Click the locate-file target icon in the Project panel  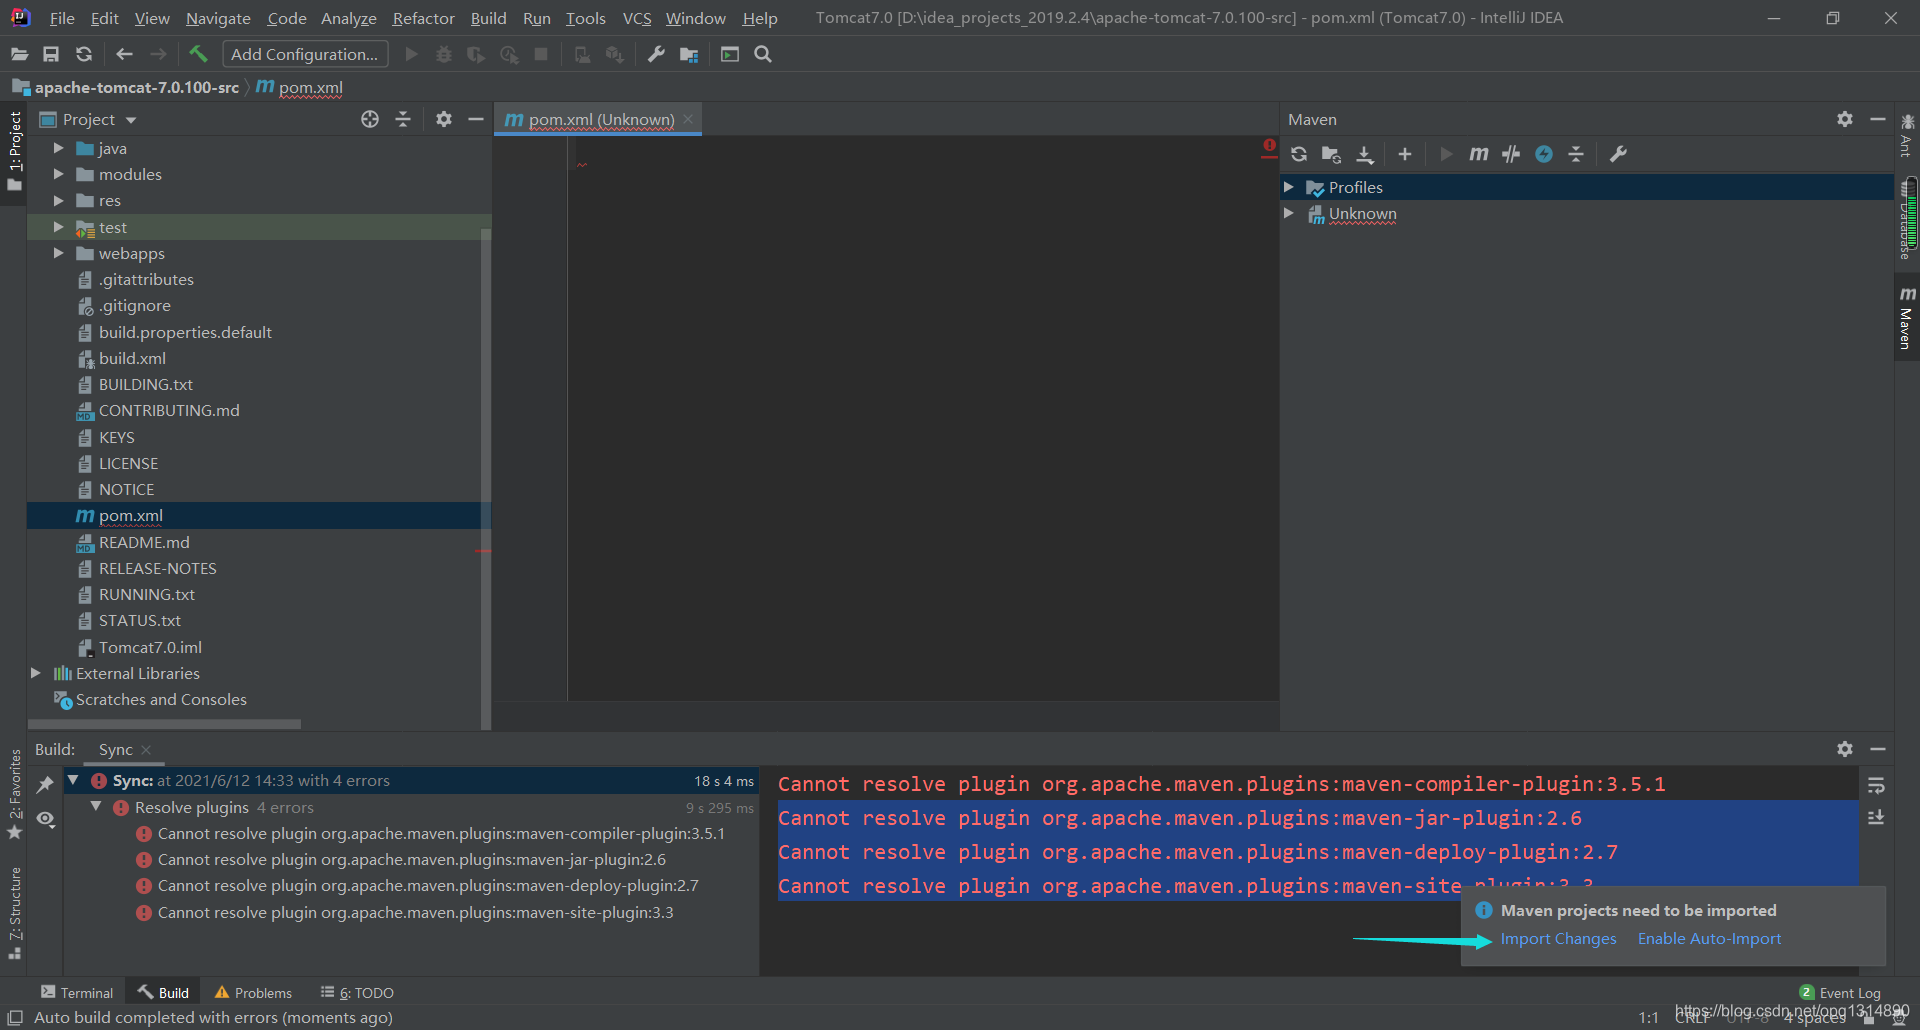click(x=370, y=119)
